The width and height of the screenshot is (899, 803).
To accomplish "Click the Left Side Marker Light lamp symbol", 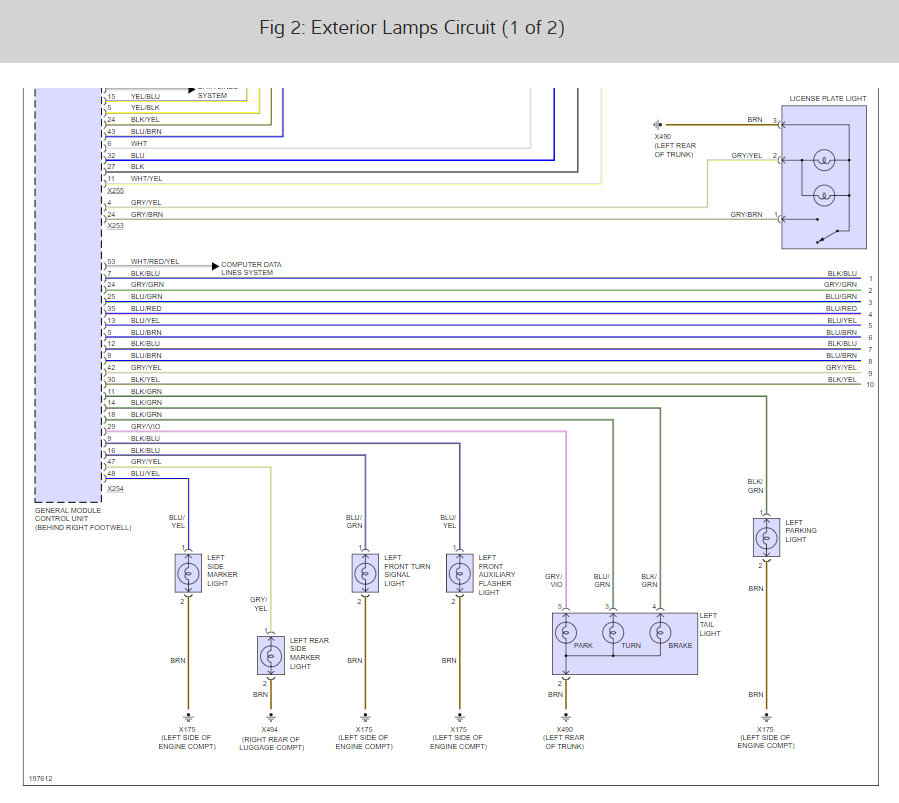I will pos(187,573).
